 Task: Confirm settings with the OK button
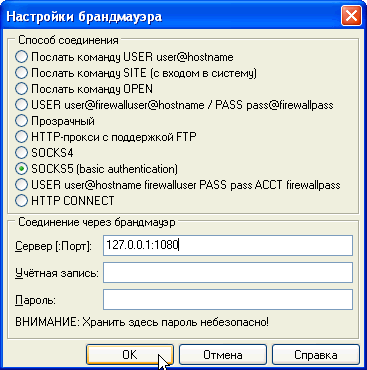[130, 355]
